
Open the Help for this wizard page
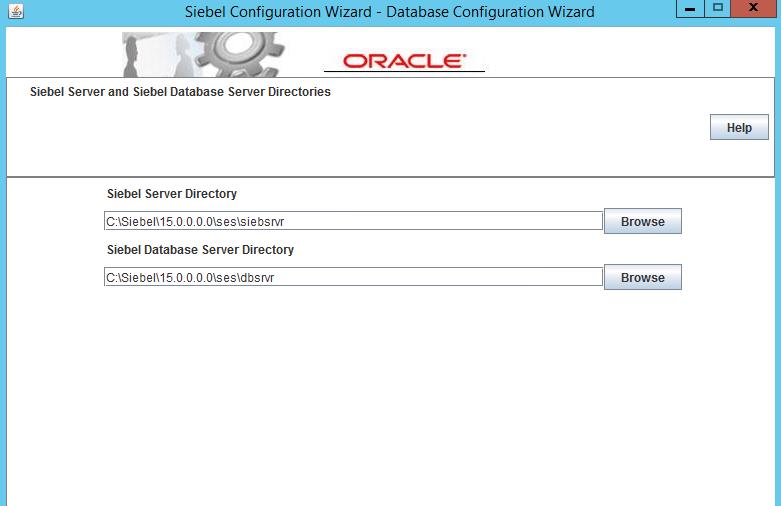pyautogui.click(x=739, y=128)
